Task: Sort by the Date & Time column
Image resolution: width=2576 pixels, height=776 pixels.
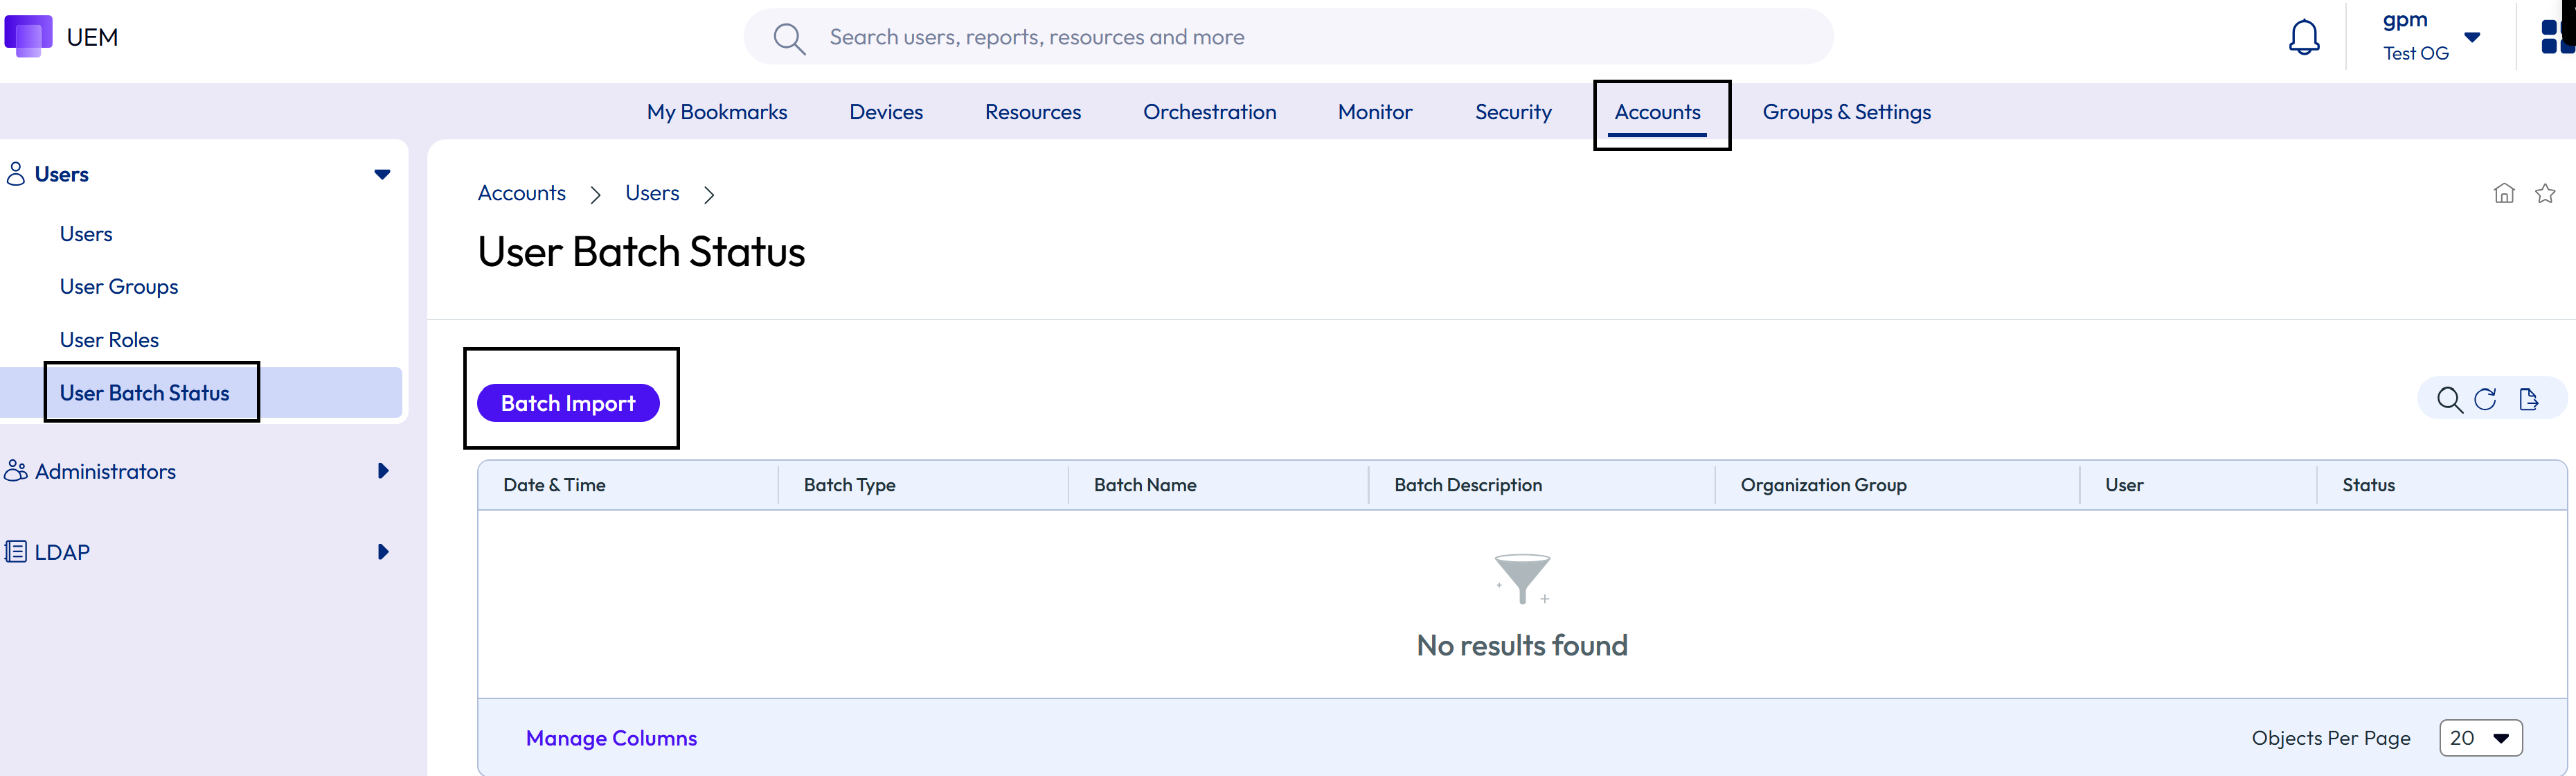Action: click(554, 485)
